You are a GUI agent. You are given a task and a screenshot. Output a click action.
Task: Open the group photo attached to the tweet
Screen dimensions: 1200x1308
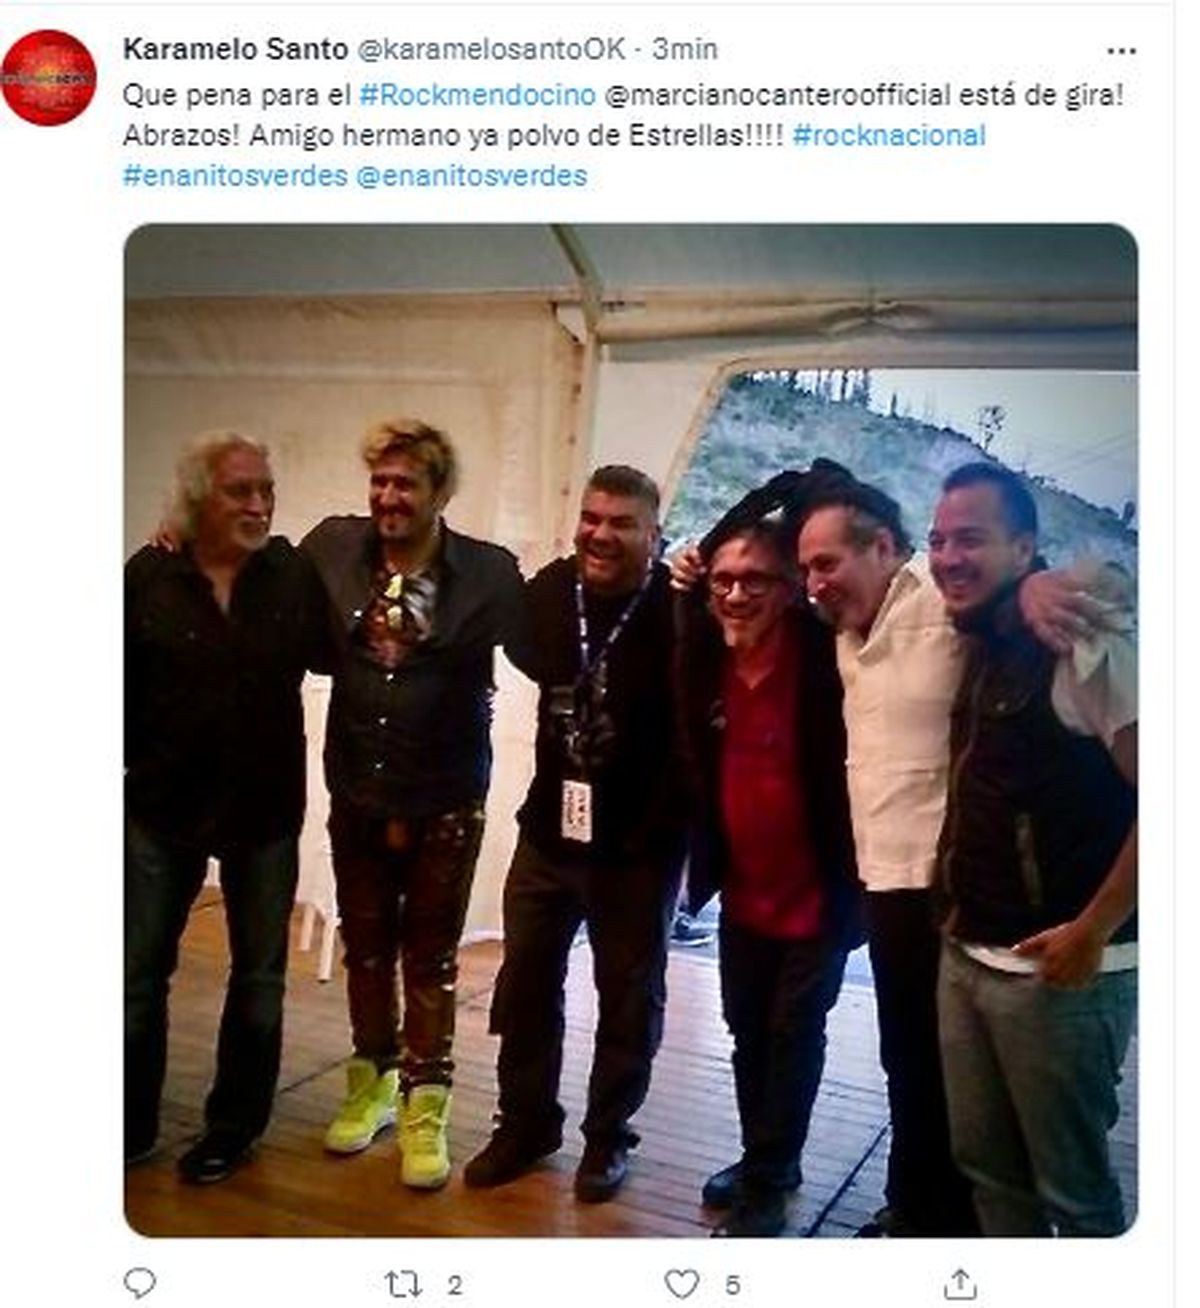[631, 730]
